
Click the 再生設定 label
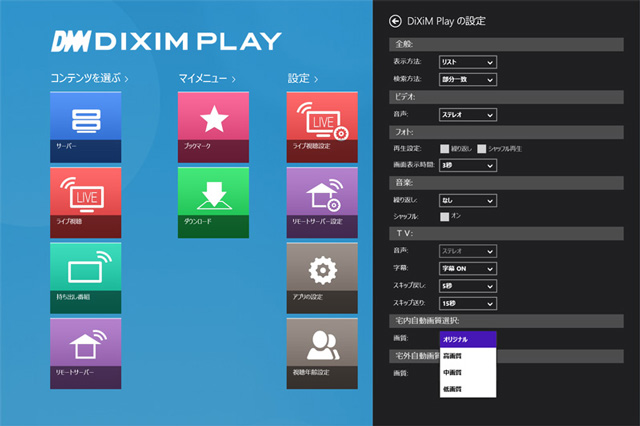[407, 149]
